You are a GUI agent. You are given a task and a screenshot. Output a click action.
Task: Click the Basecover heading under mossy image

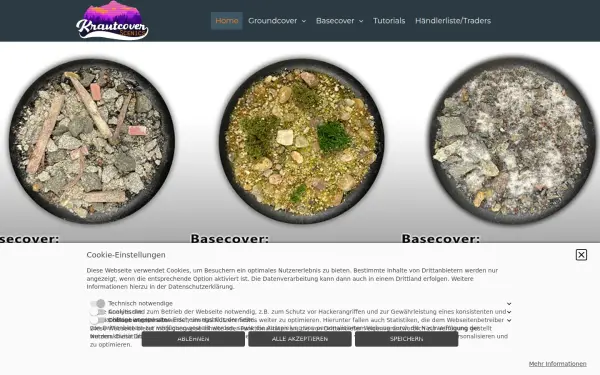point(230,238)
